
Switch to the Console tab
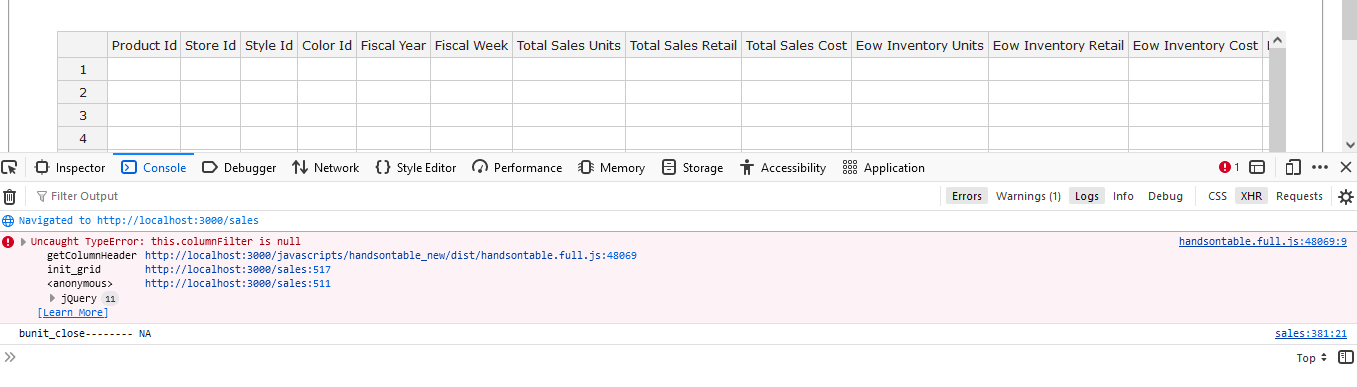coord(154,168)
